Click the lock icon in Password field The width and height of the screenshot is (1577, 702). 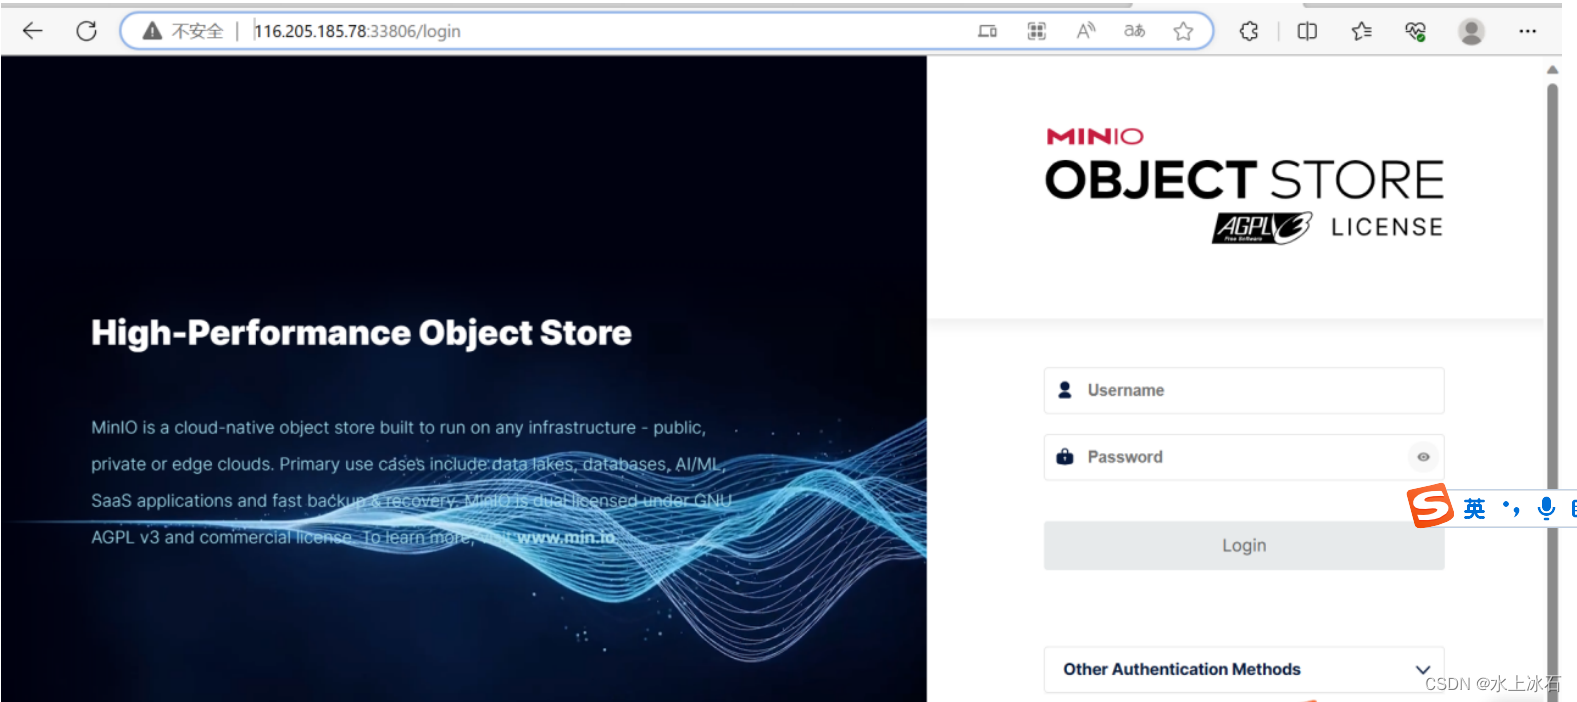1065,457
